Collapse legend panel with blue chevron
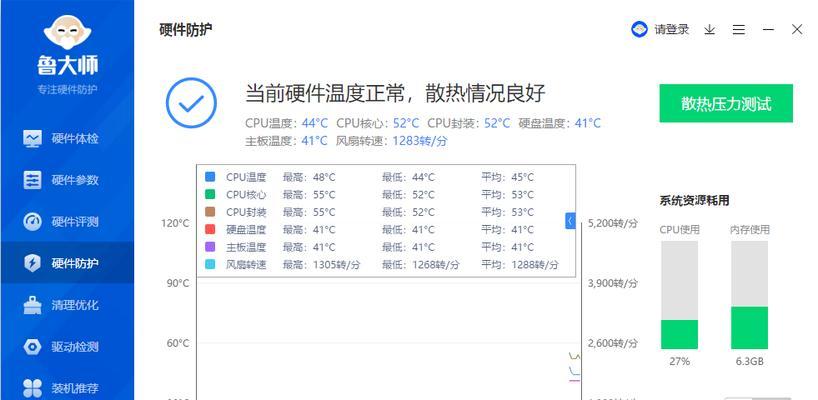Image resolution: width=818 pixels, height=400 pixels. point(570,221)
